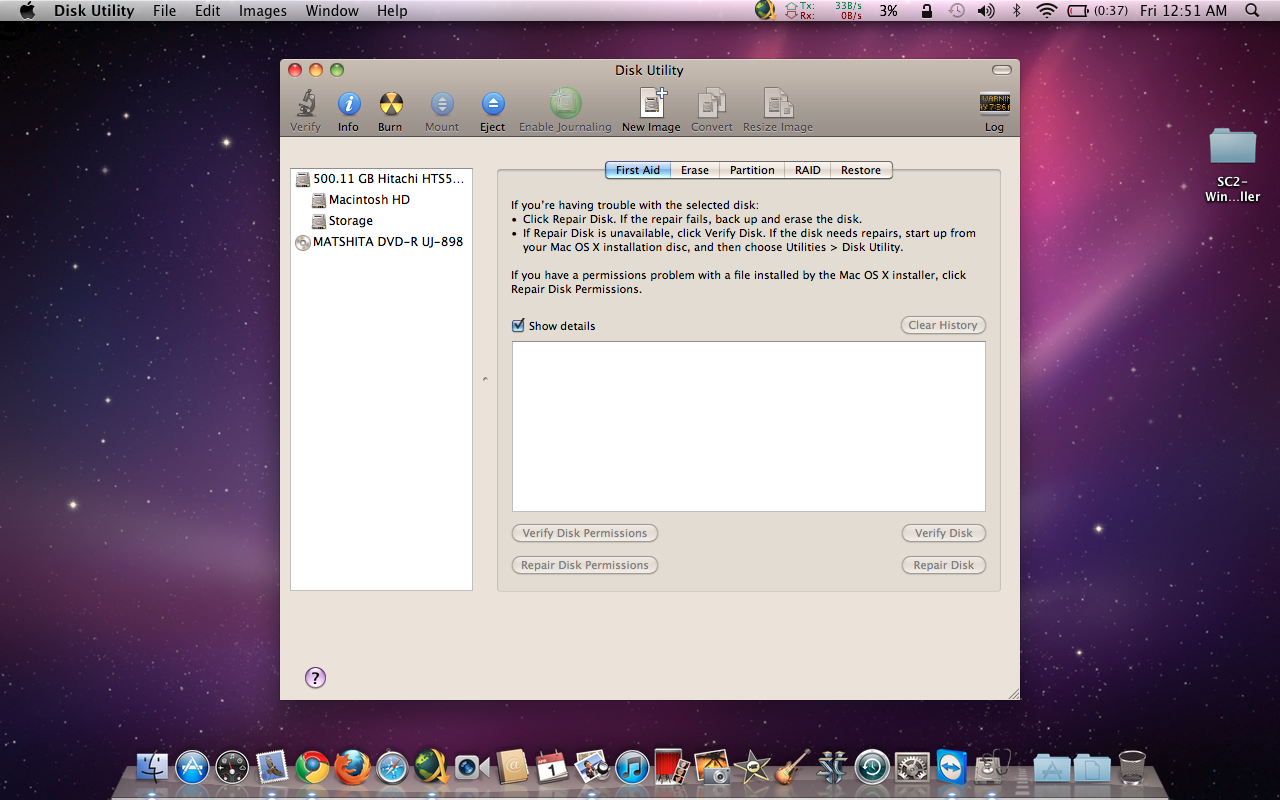Open iCal calendar from the Dock
Screen dimensions: 1280x800
(x=552, y=767)
